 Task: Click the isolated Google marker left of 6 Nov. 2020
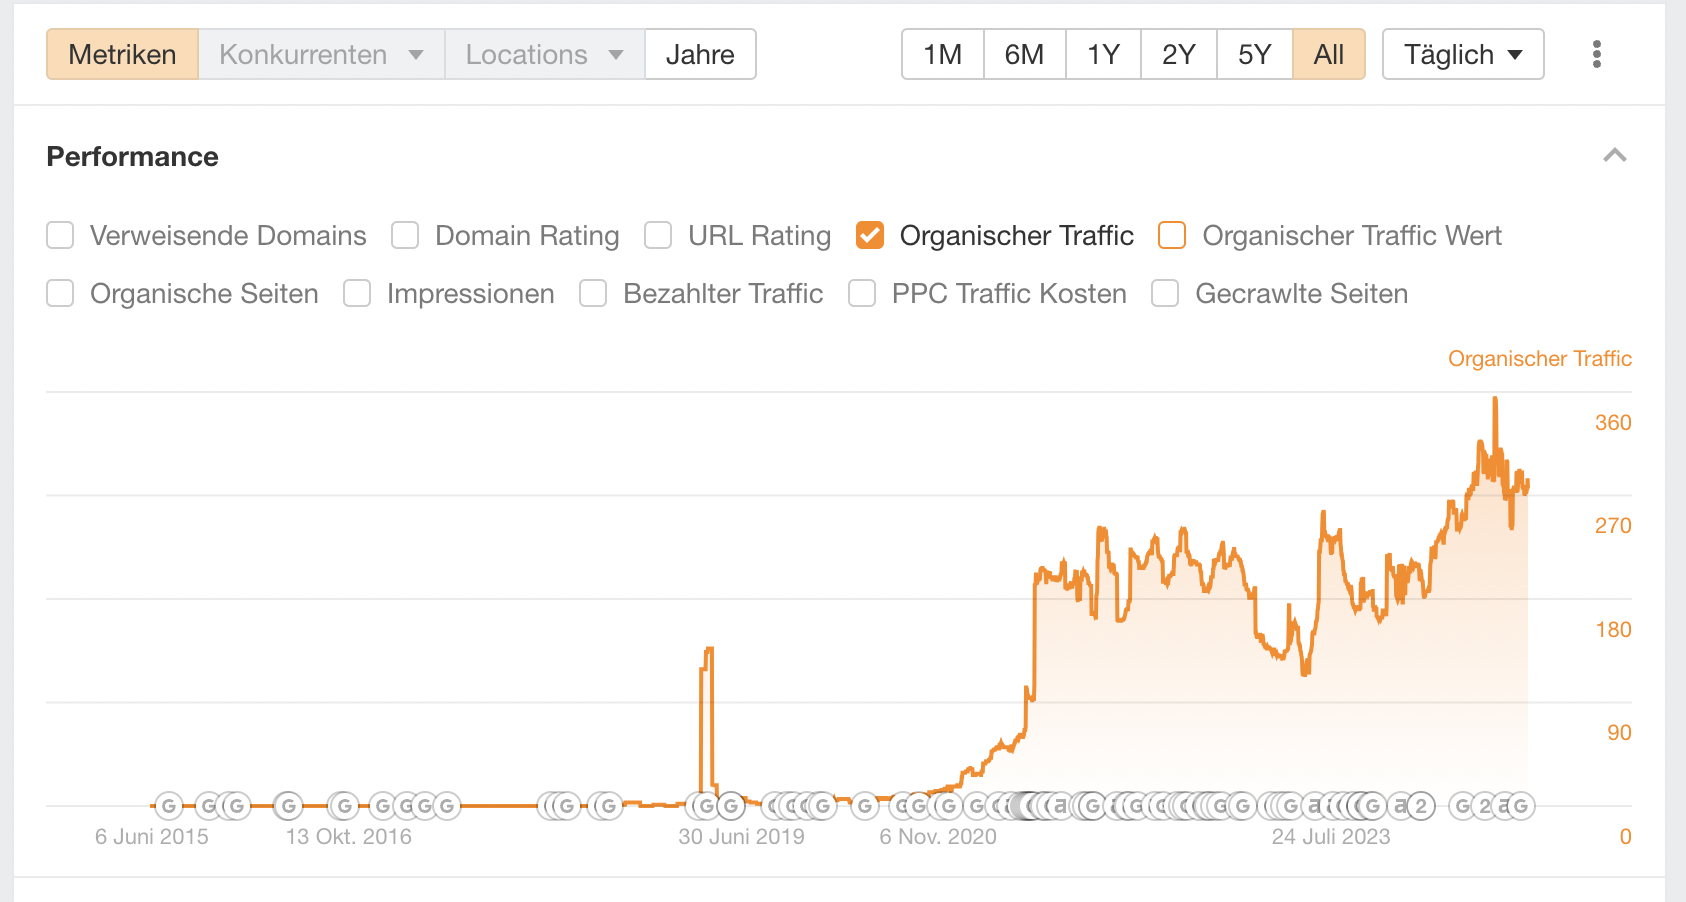[865, 806]
